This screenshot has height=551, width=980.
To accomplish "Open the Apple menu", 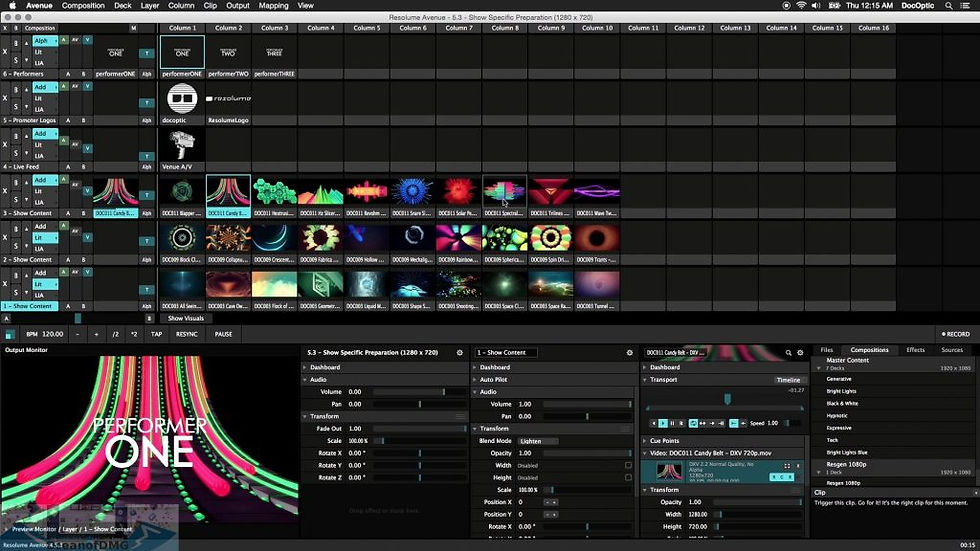I will (x=12, y=5).
